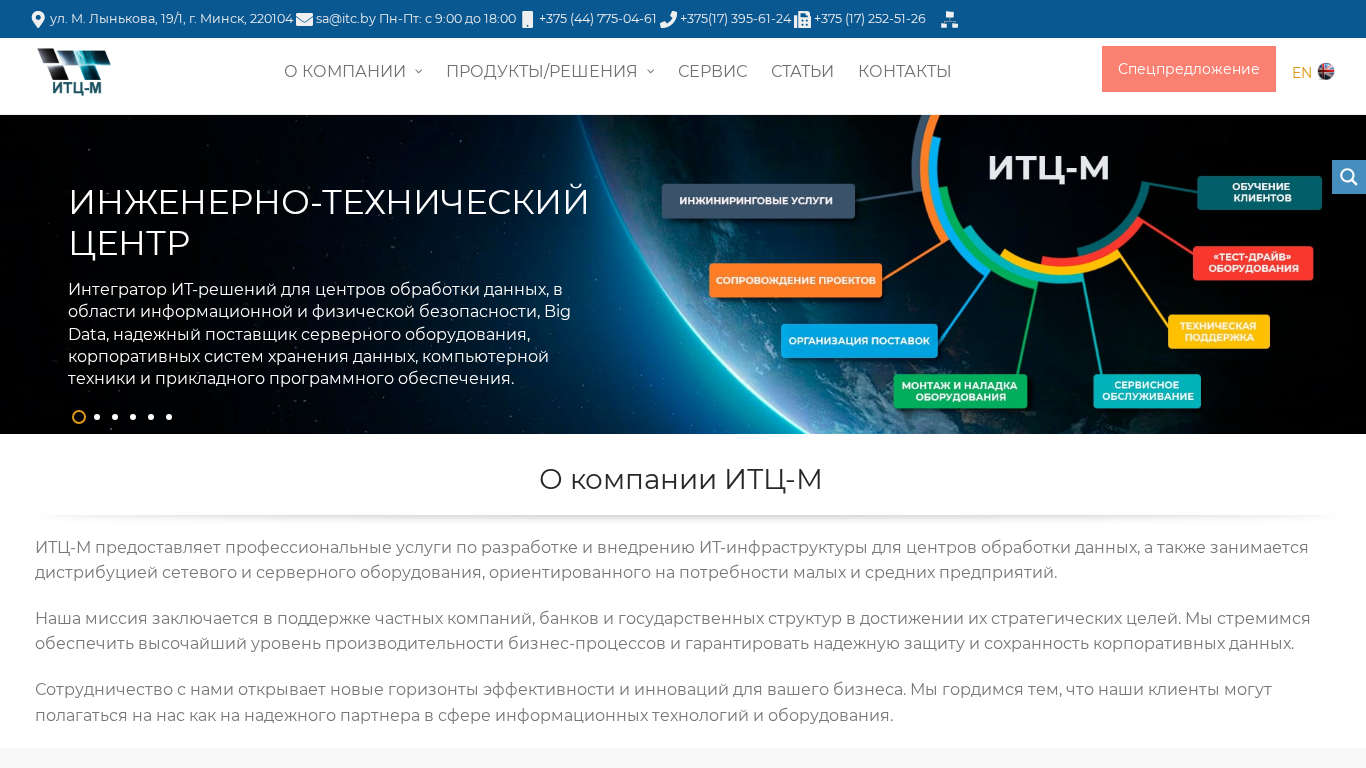Select the fourth slider dot
The image size is (1366, 768).
133,417
